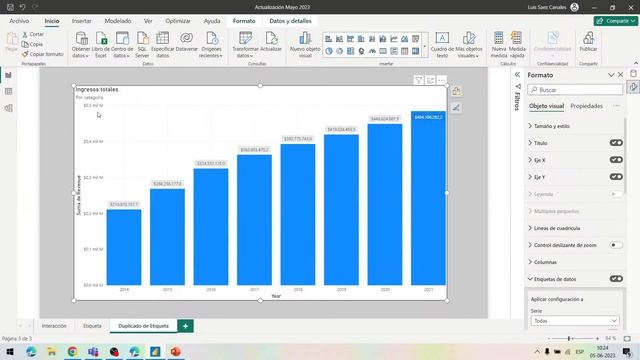Add a new report page

point(185,326)
